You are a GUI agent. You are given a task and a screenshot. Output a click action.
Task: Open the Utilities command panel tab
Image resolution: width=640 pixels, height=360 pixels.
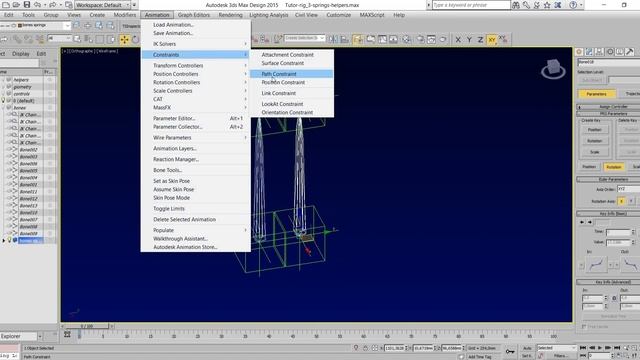click(x=630, y=52)
